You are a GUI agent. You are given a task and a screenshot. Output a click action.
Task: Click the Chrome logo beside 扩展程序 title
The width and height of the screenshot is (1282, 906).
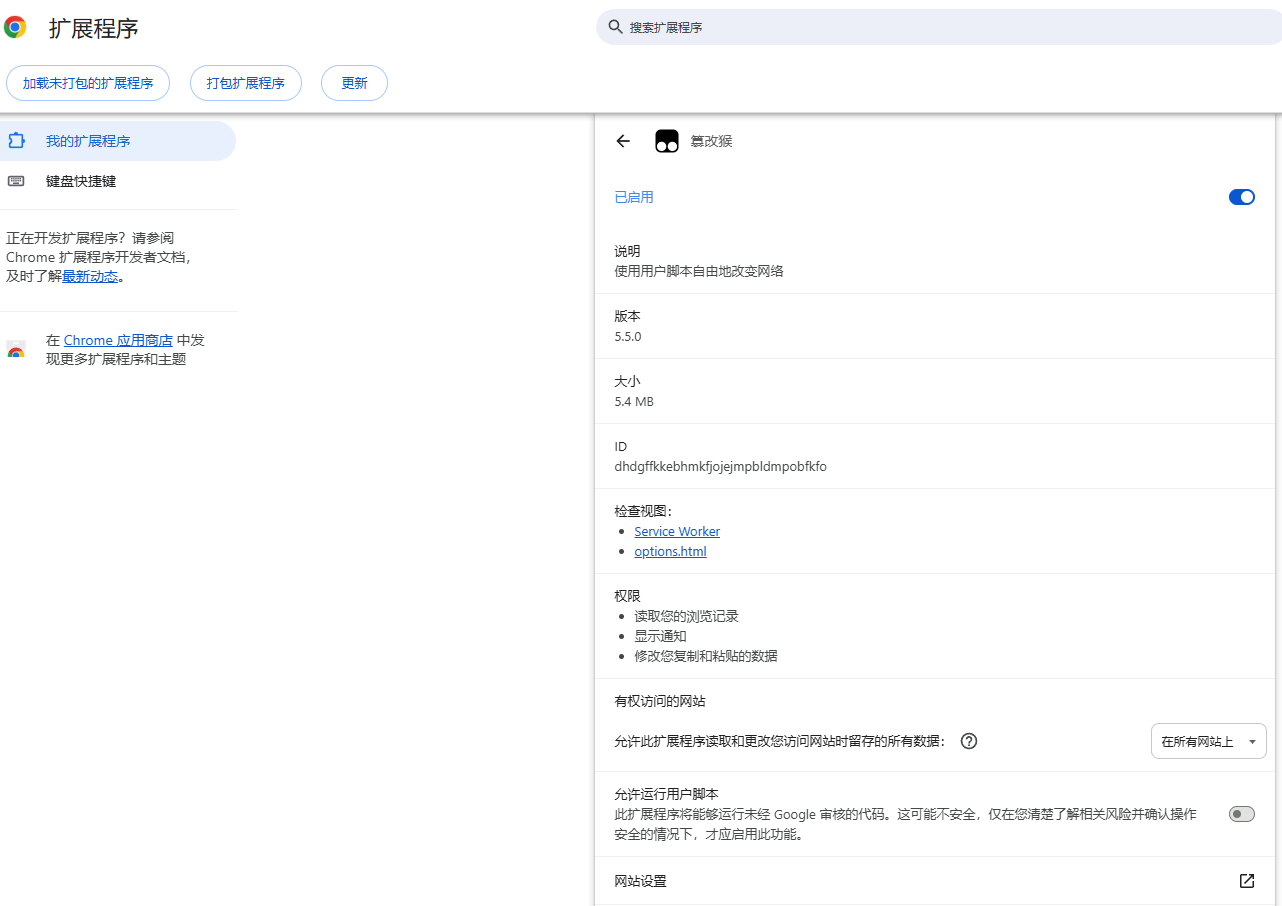click(15, 27)
